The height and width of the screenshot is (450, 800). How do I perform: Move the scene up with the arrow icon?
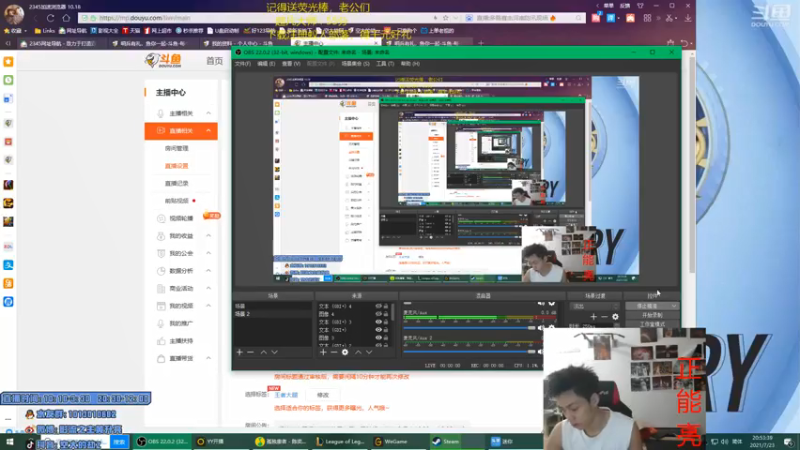tap(264, 352)
